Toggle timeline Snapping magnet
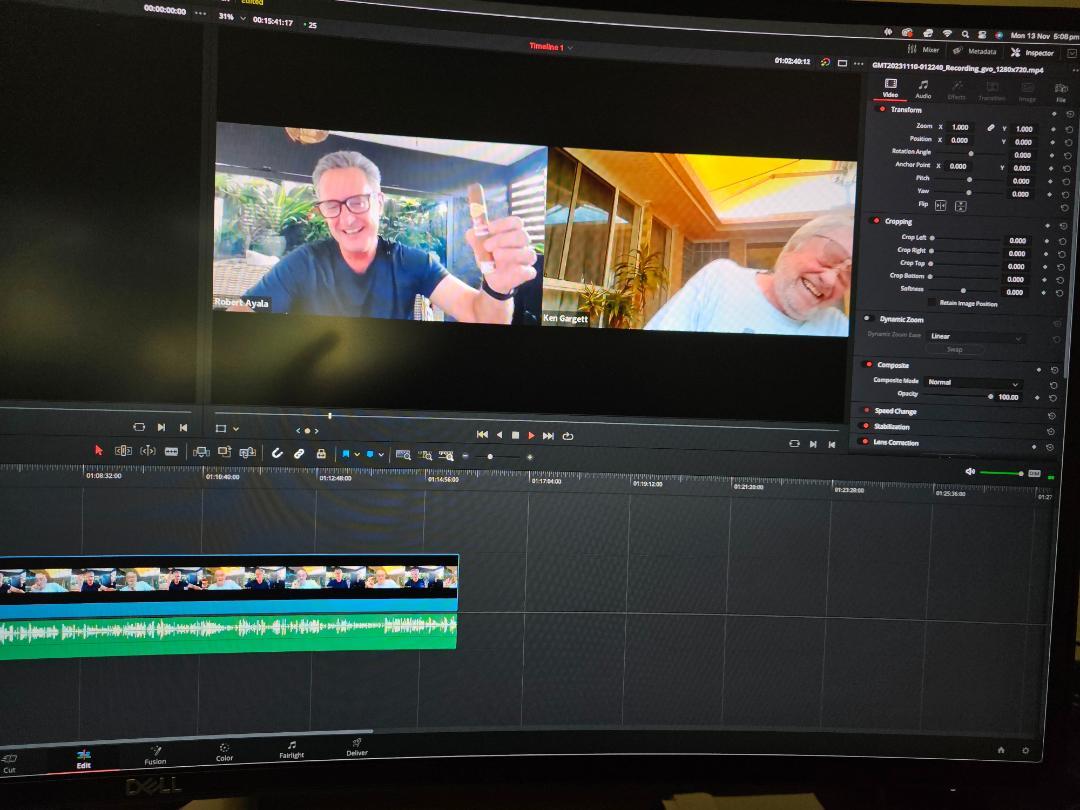1080x810 pixels. tap(277, 453)
